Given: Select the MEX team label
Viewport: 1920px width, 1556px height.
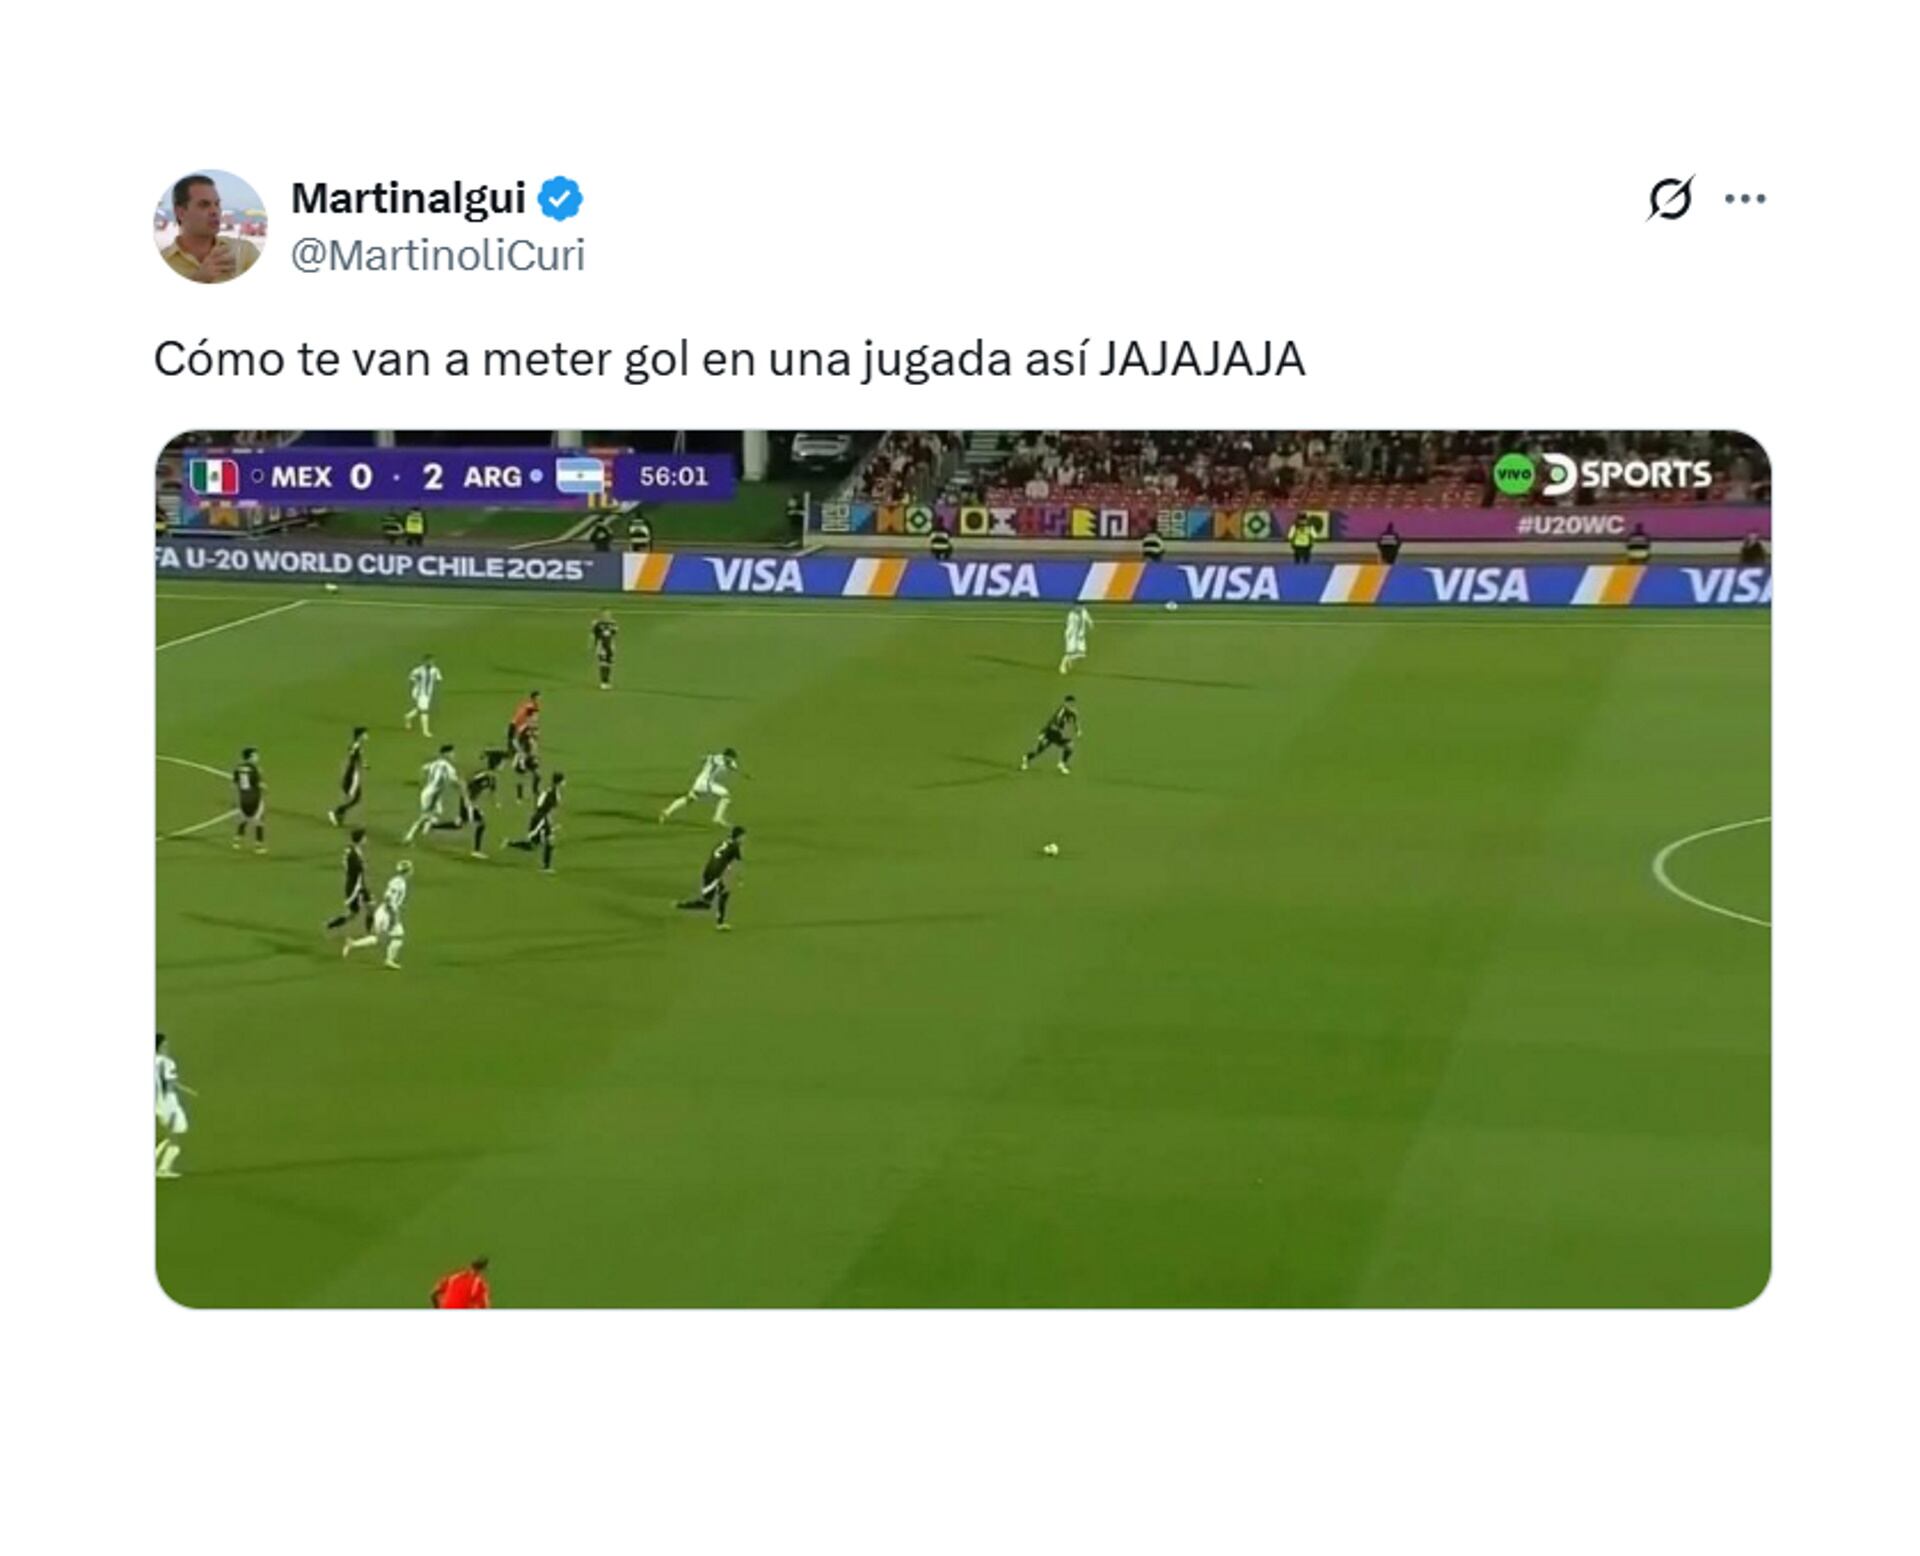Looking at the screenshot, I should 301,477.
